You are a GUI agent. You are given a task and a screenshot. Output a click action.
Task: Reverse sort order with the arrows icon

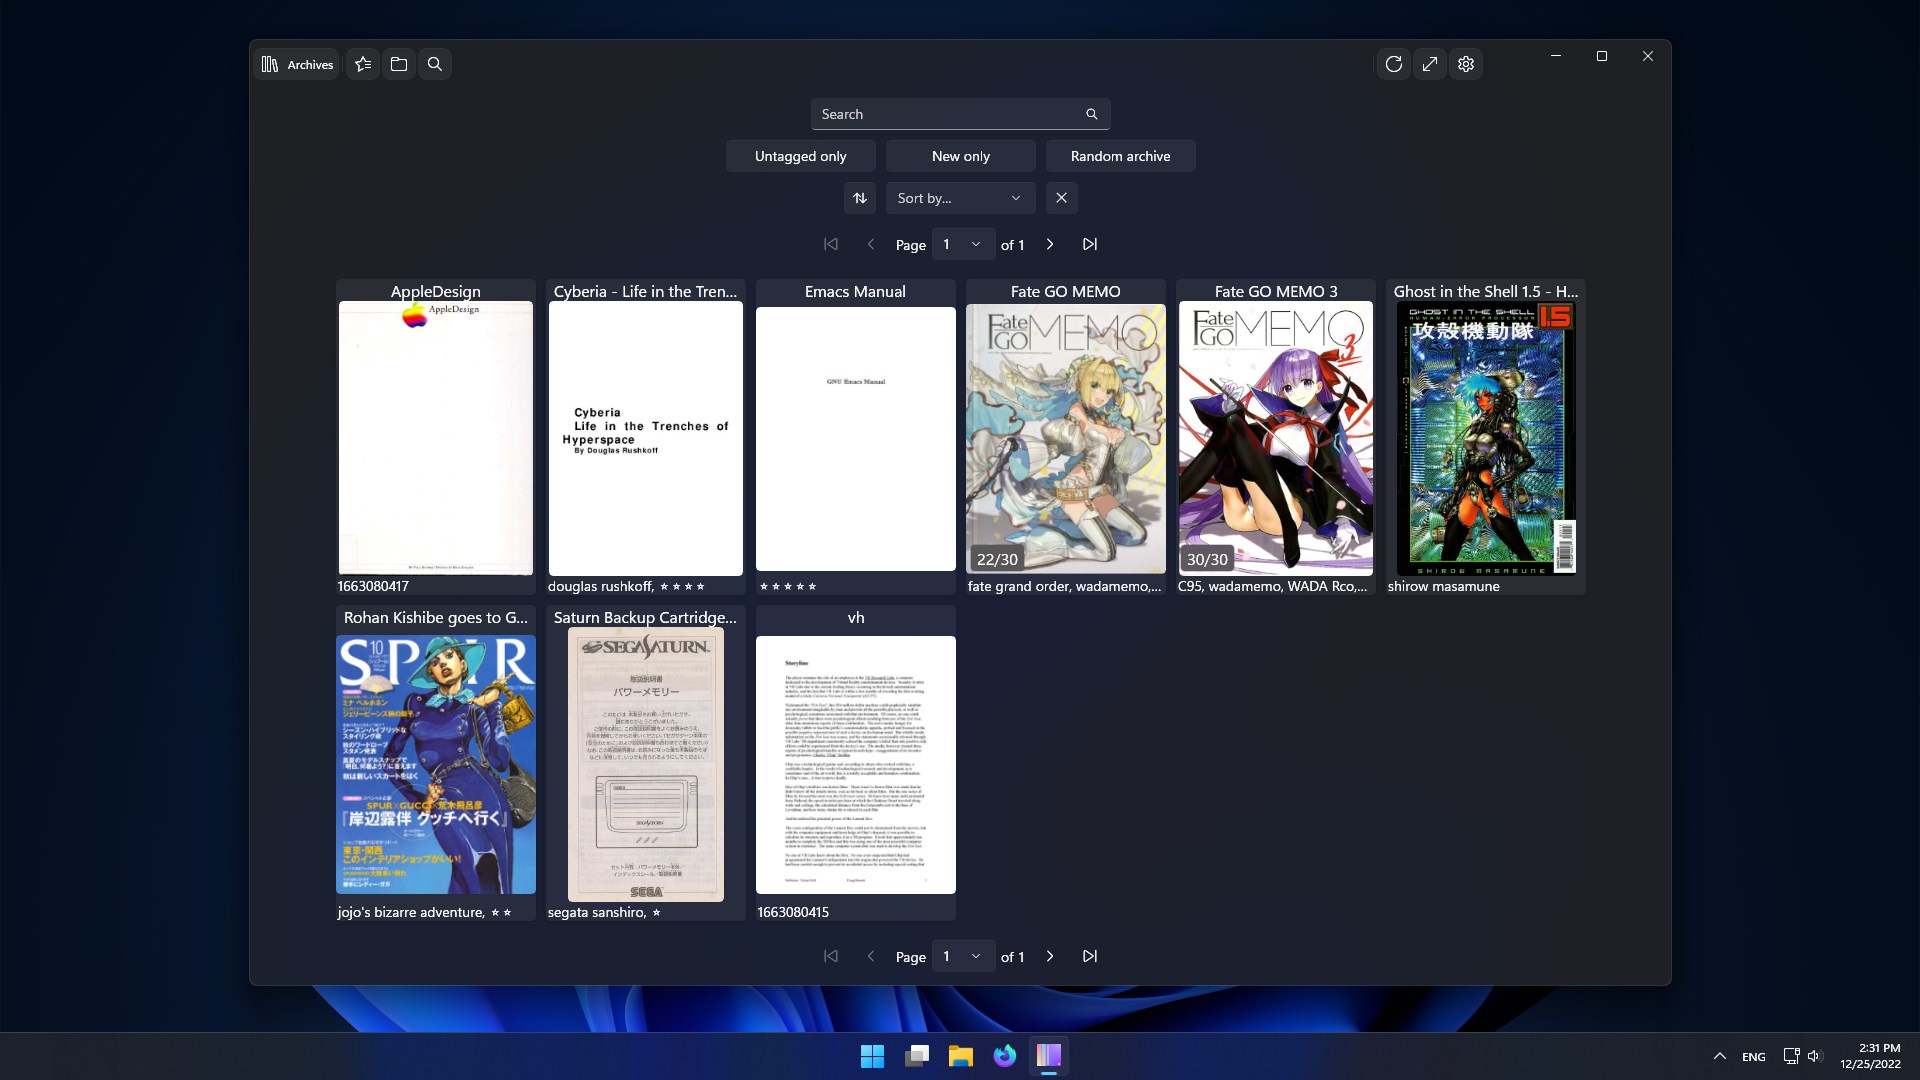point(860,198)
